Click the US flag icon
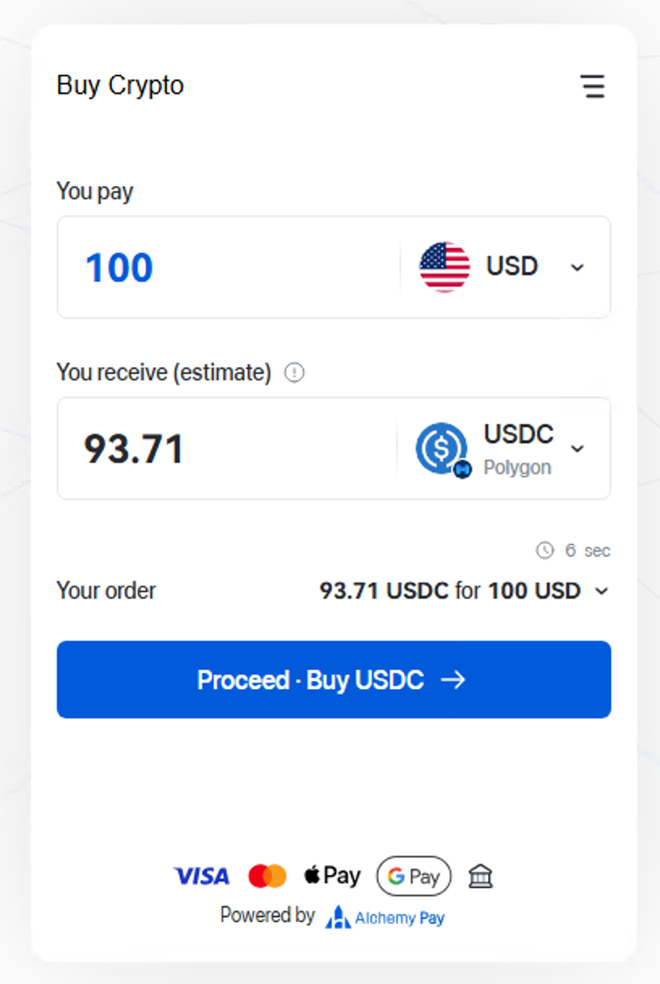The height and width of the screenshot is (984, 660). point(444,267)
